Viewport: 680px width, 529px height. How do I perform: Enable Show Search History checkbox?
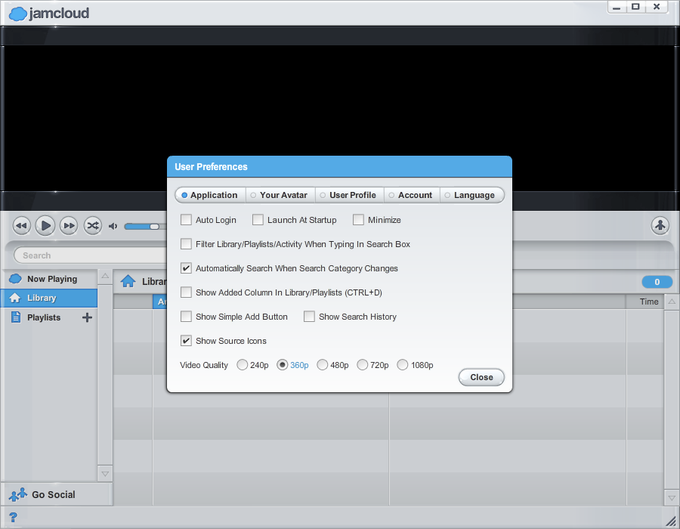(309, 317)
